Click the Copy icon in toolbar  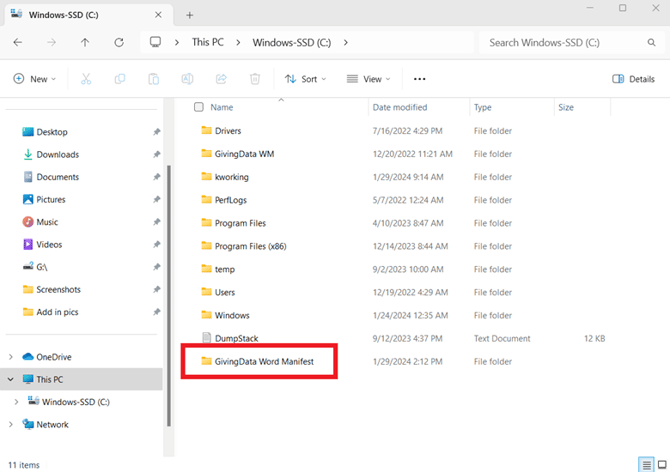[120, 79]
